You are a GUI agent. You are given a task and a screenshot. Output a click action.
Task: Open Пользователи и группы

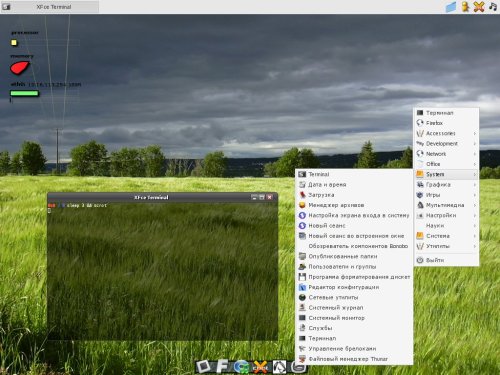click(354, 267)
